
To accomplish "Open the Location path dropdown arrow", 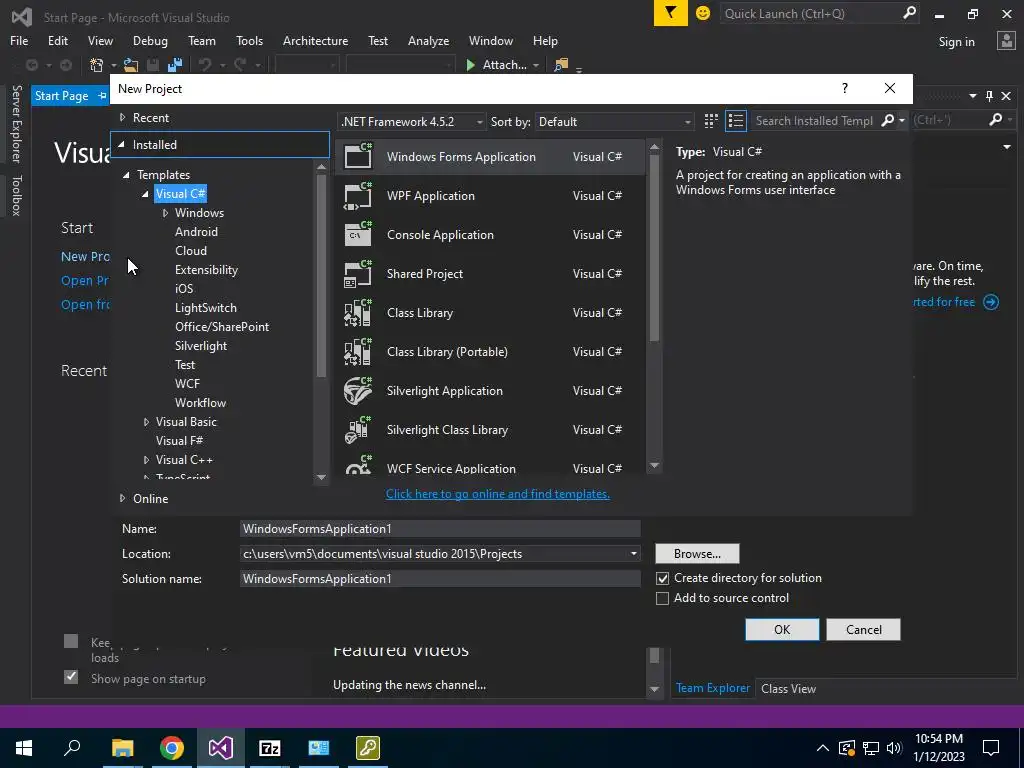I will click(633, 554).
